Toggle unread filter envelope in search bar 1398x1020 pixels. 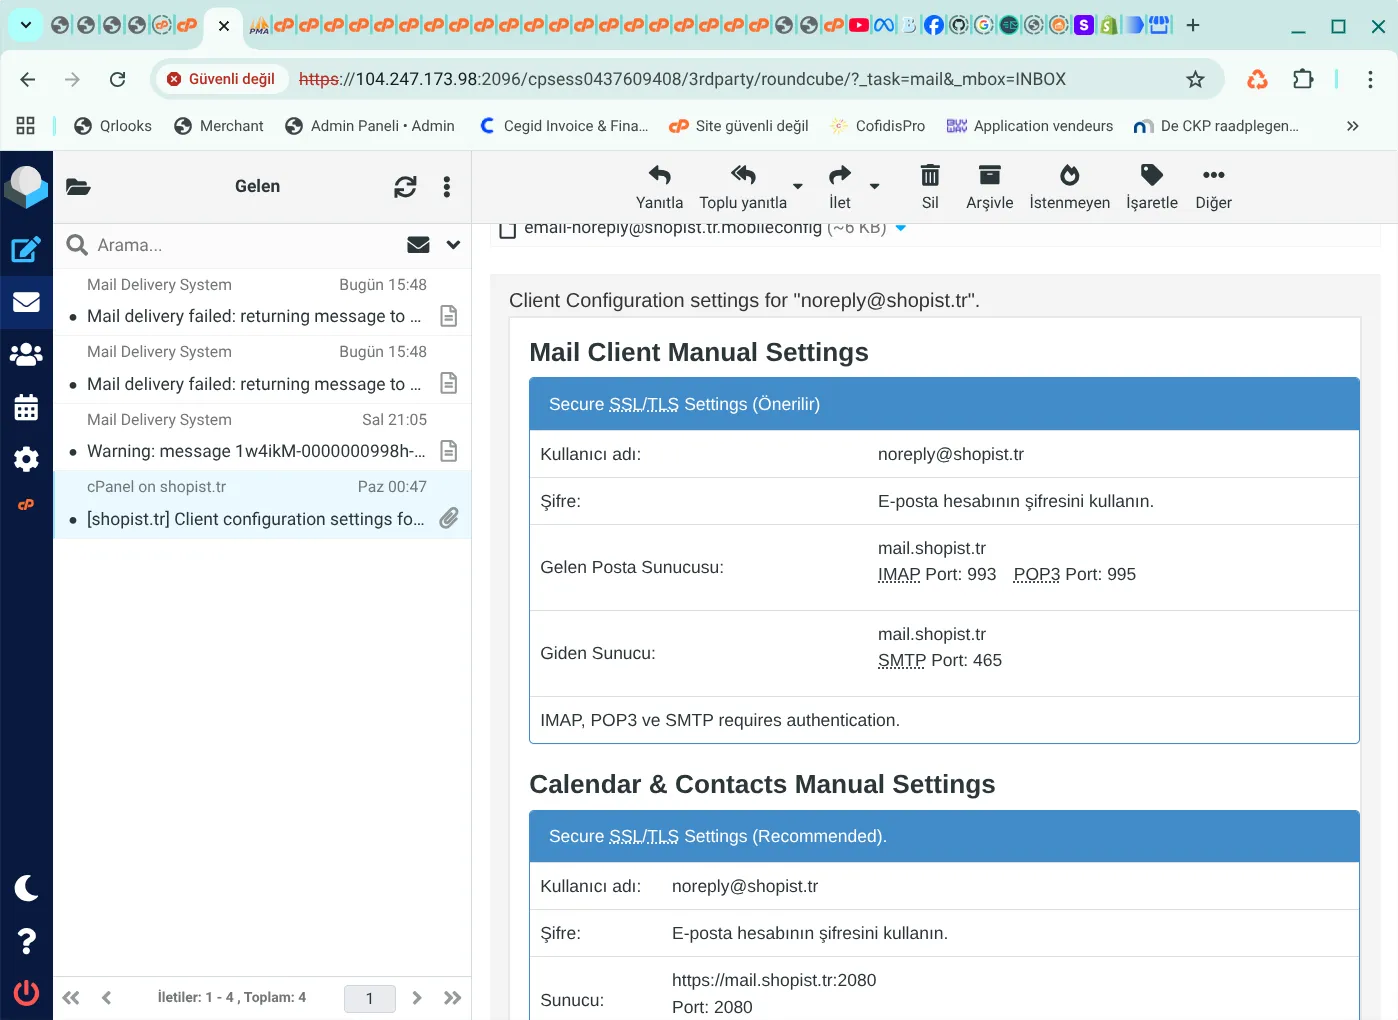[418, 245]
